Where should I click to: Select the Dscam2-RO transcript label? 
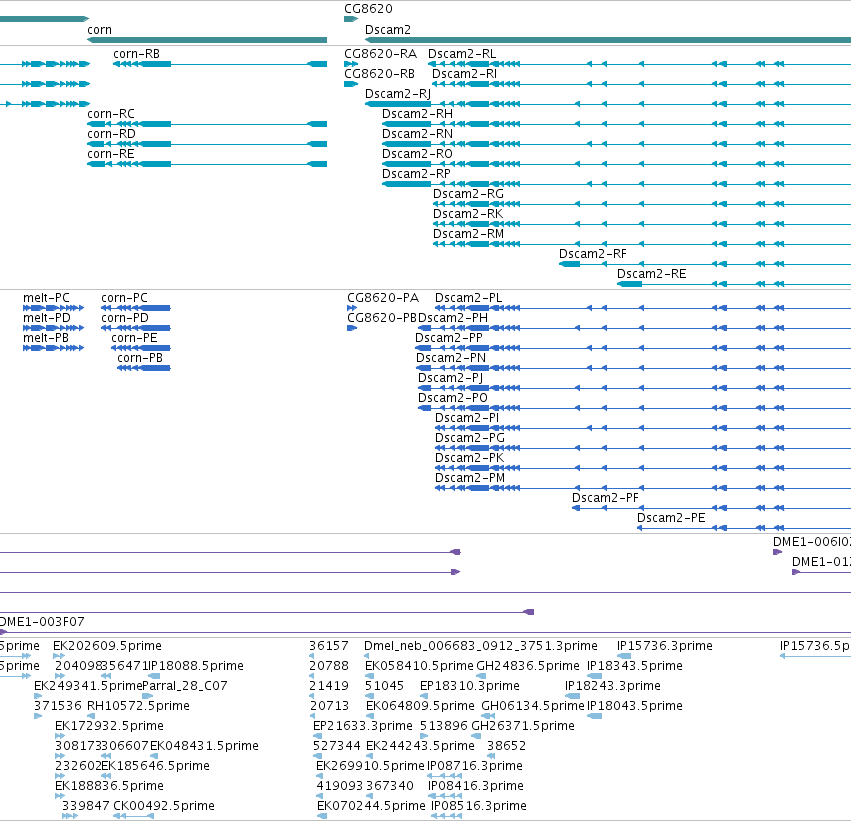pyautogui.click(x=417, y=154)
